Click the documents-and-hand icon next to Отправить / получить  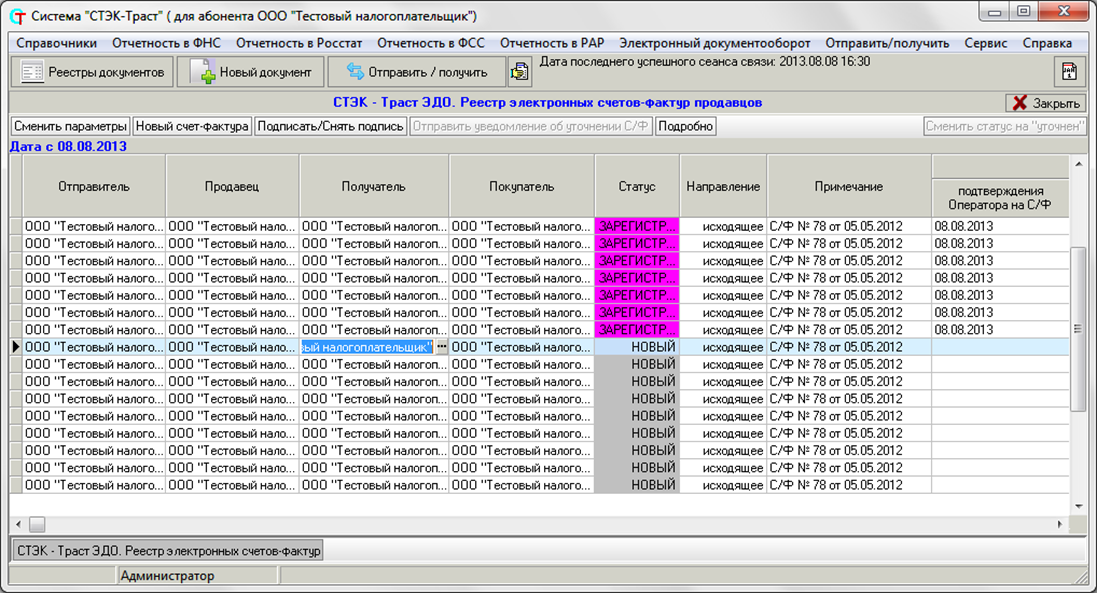click(519, 72)
